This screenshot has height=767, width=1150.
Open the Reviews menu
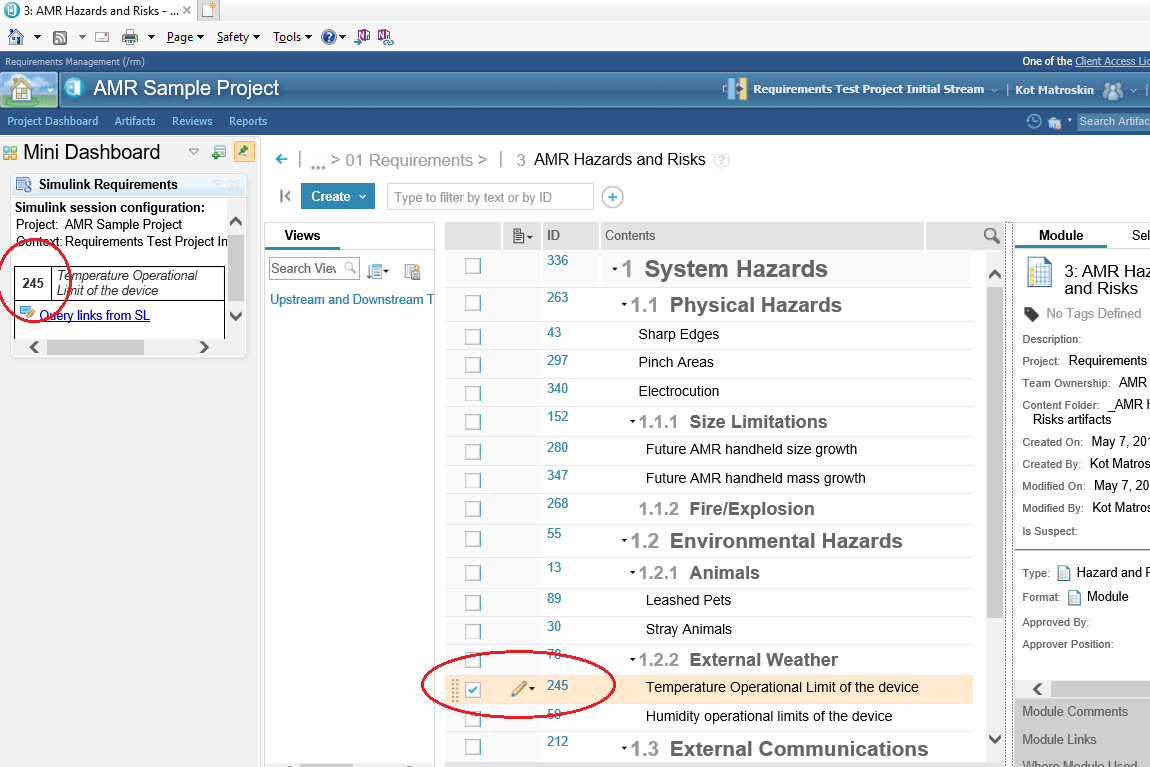click(x=192, y=121)
